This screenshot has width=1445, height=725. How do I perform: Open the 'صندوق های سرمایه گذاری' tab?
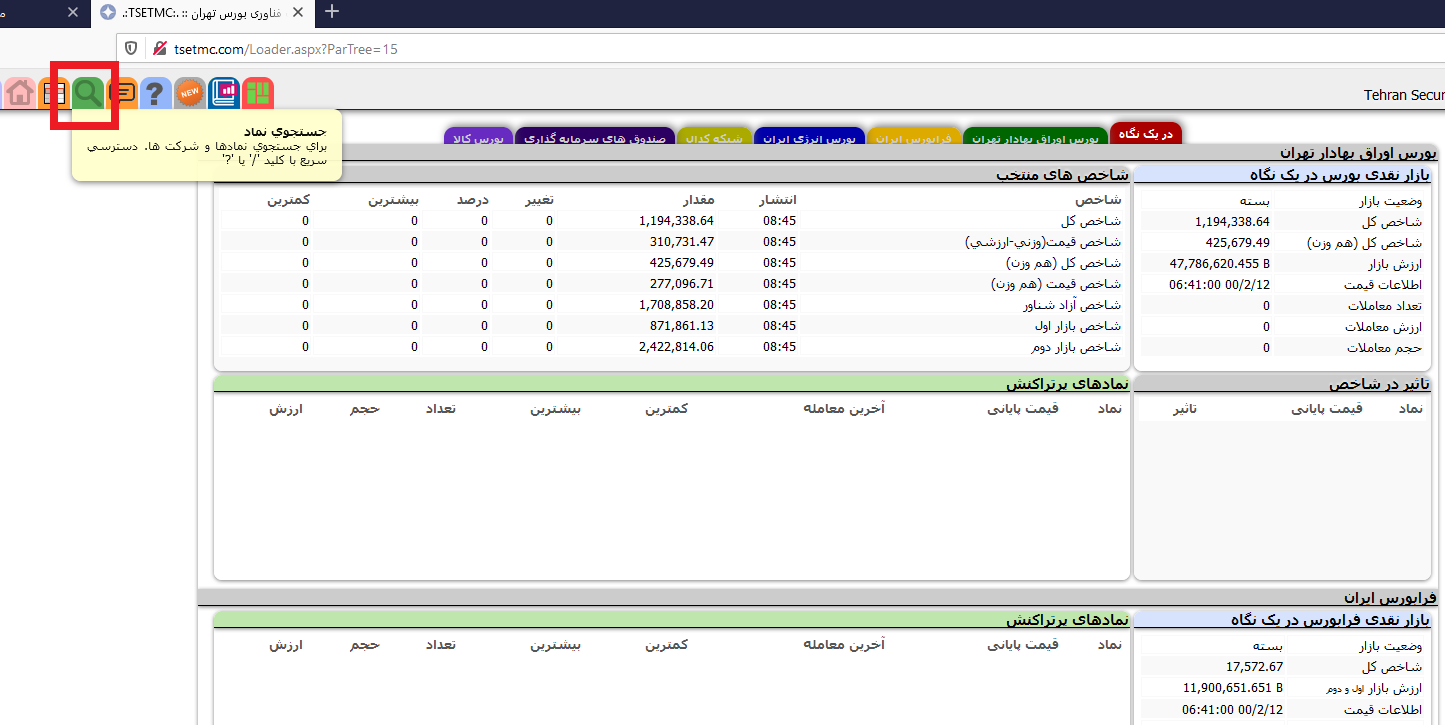(x=596, y=138)
